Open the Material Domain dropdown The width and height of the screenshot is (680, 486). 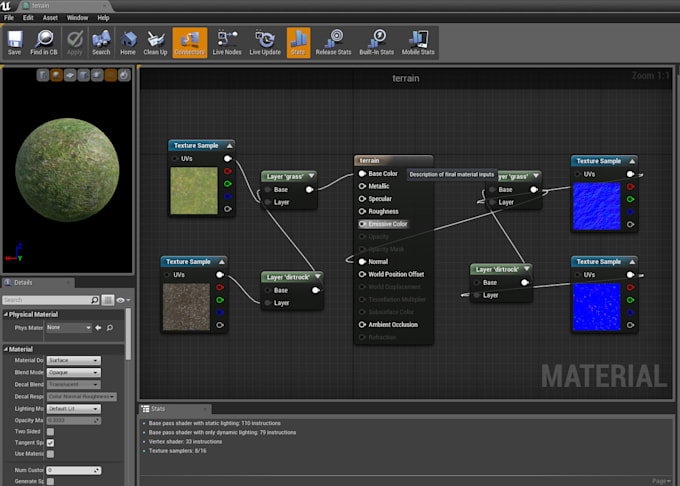pos(74,360)
